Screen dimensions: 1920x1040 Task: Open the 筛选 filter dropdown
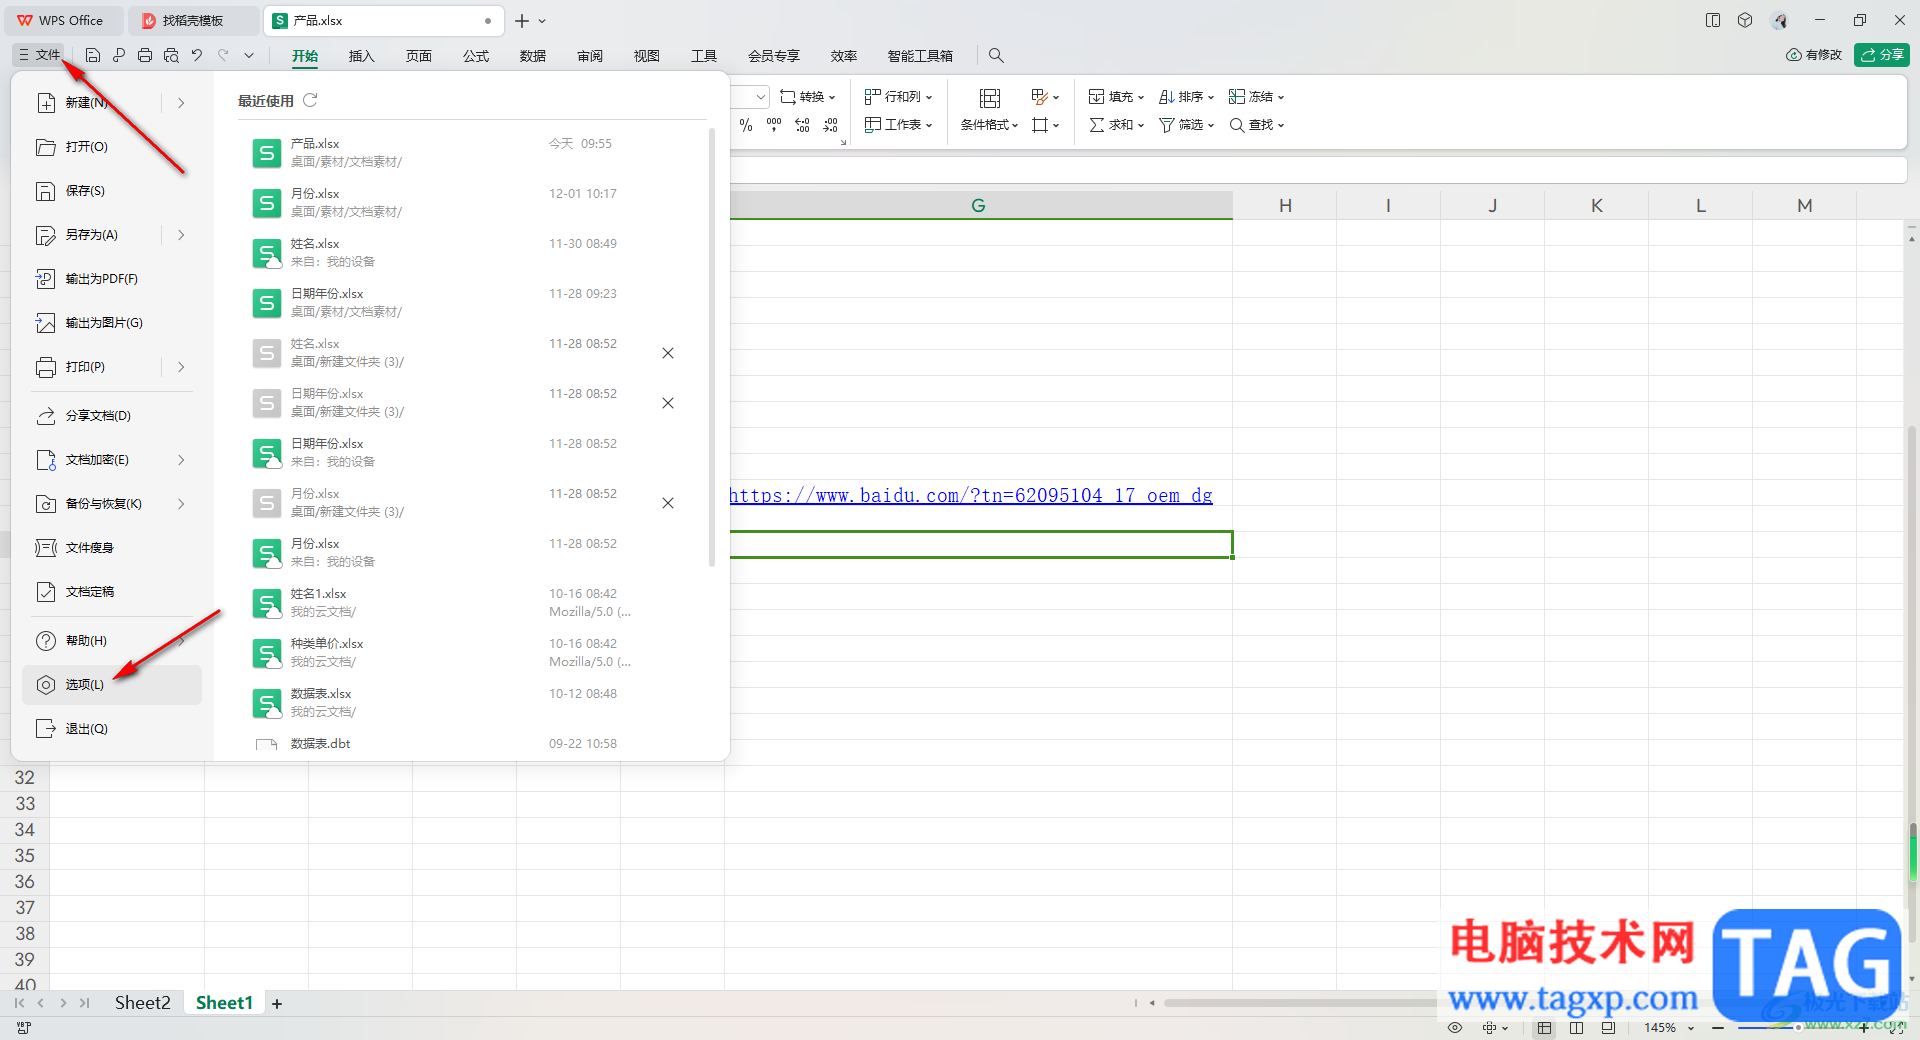click(x=1186, y=125)
